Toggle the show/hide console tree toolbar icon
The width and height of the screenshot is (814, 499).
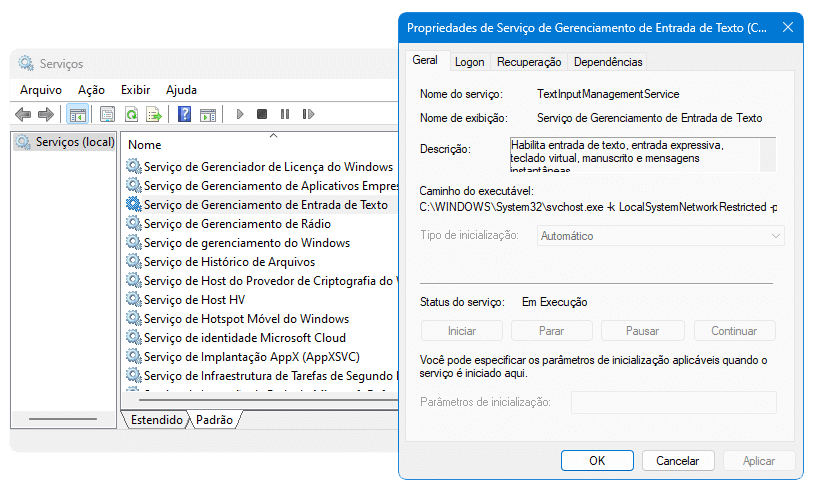tap(78, 114)
